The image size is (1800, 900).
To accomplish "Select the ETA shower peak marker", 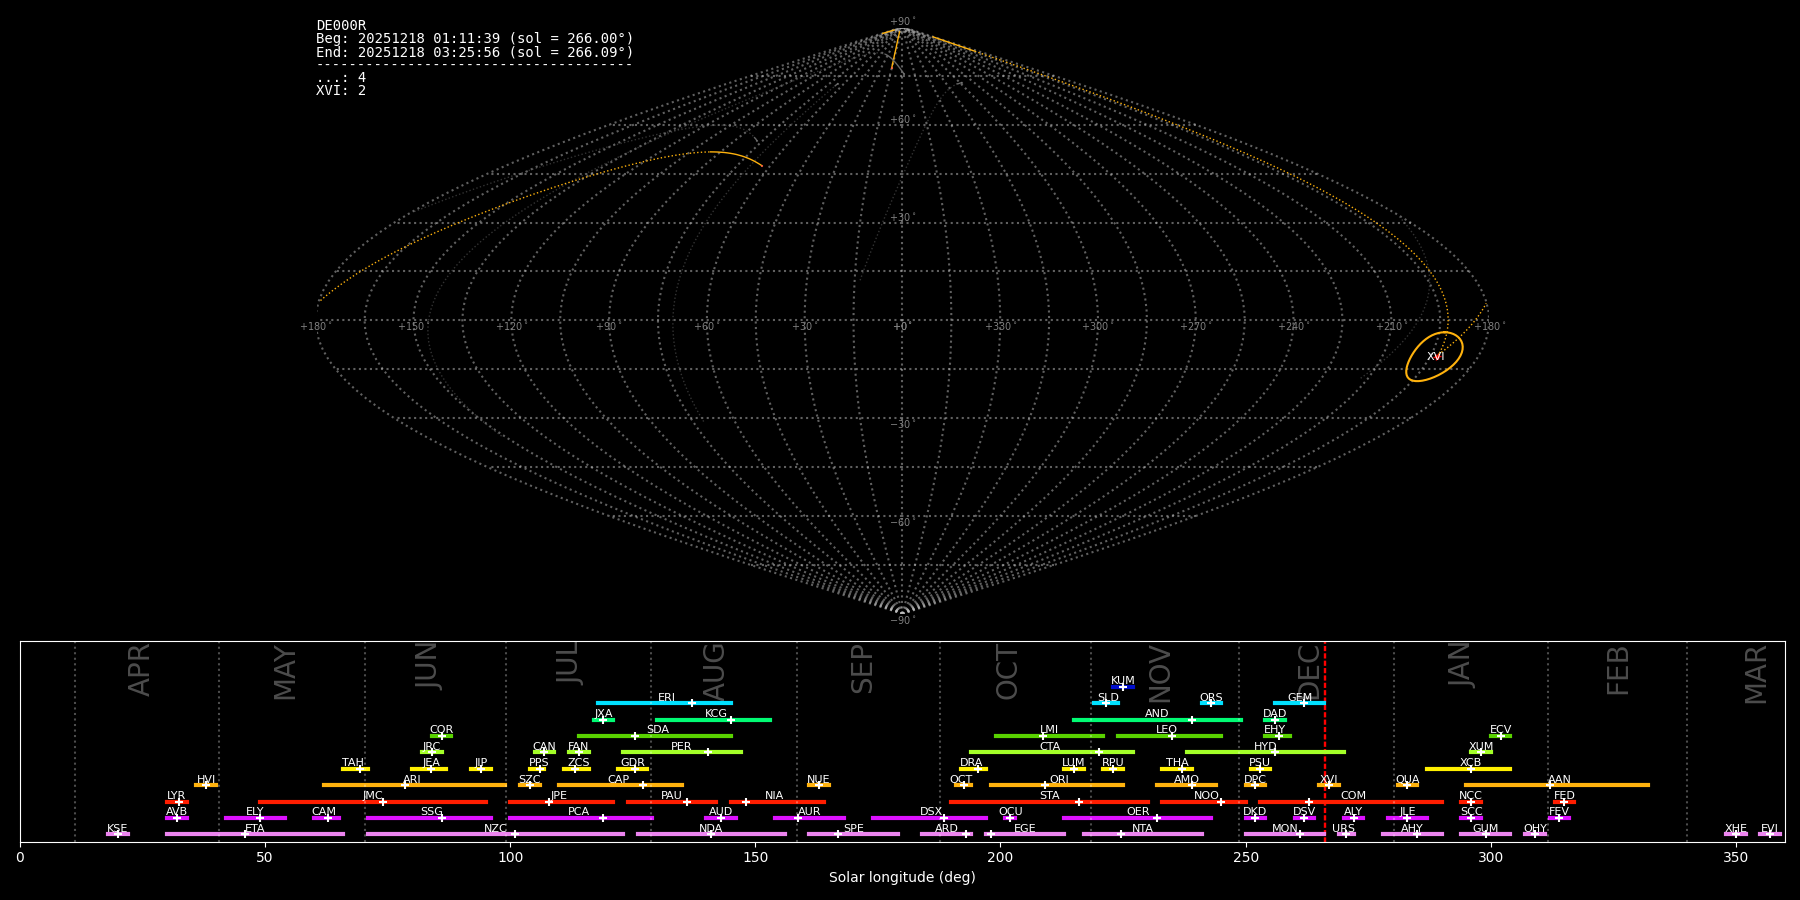I will click(x=245, y=834).
